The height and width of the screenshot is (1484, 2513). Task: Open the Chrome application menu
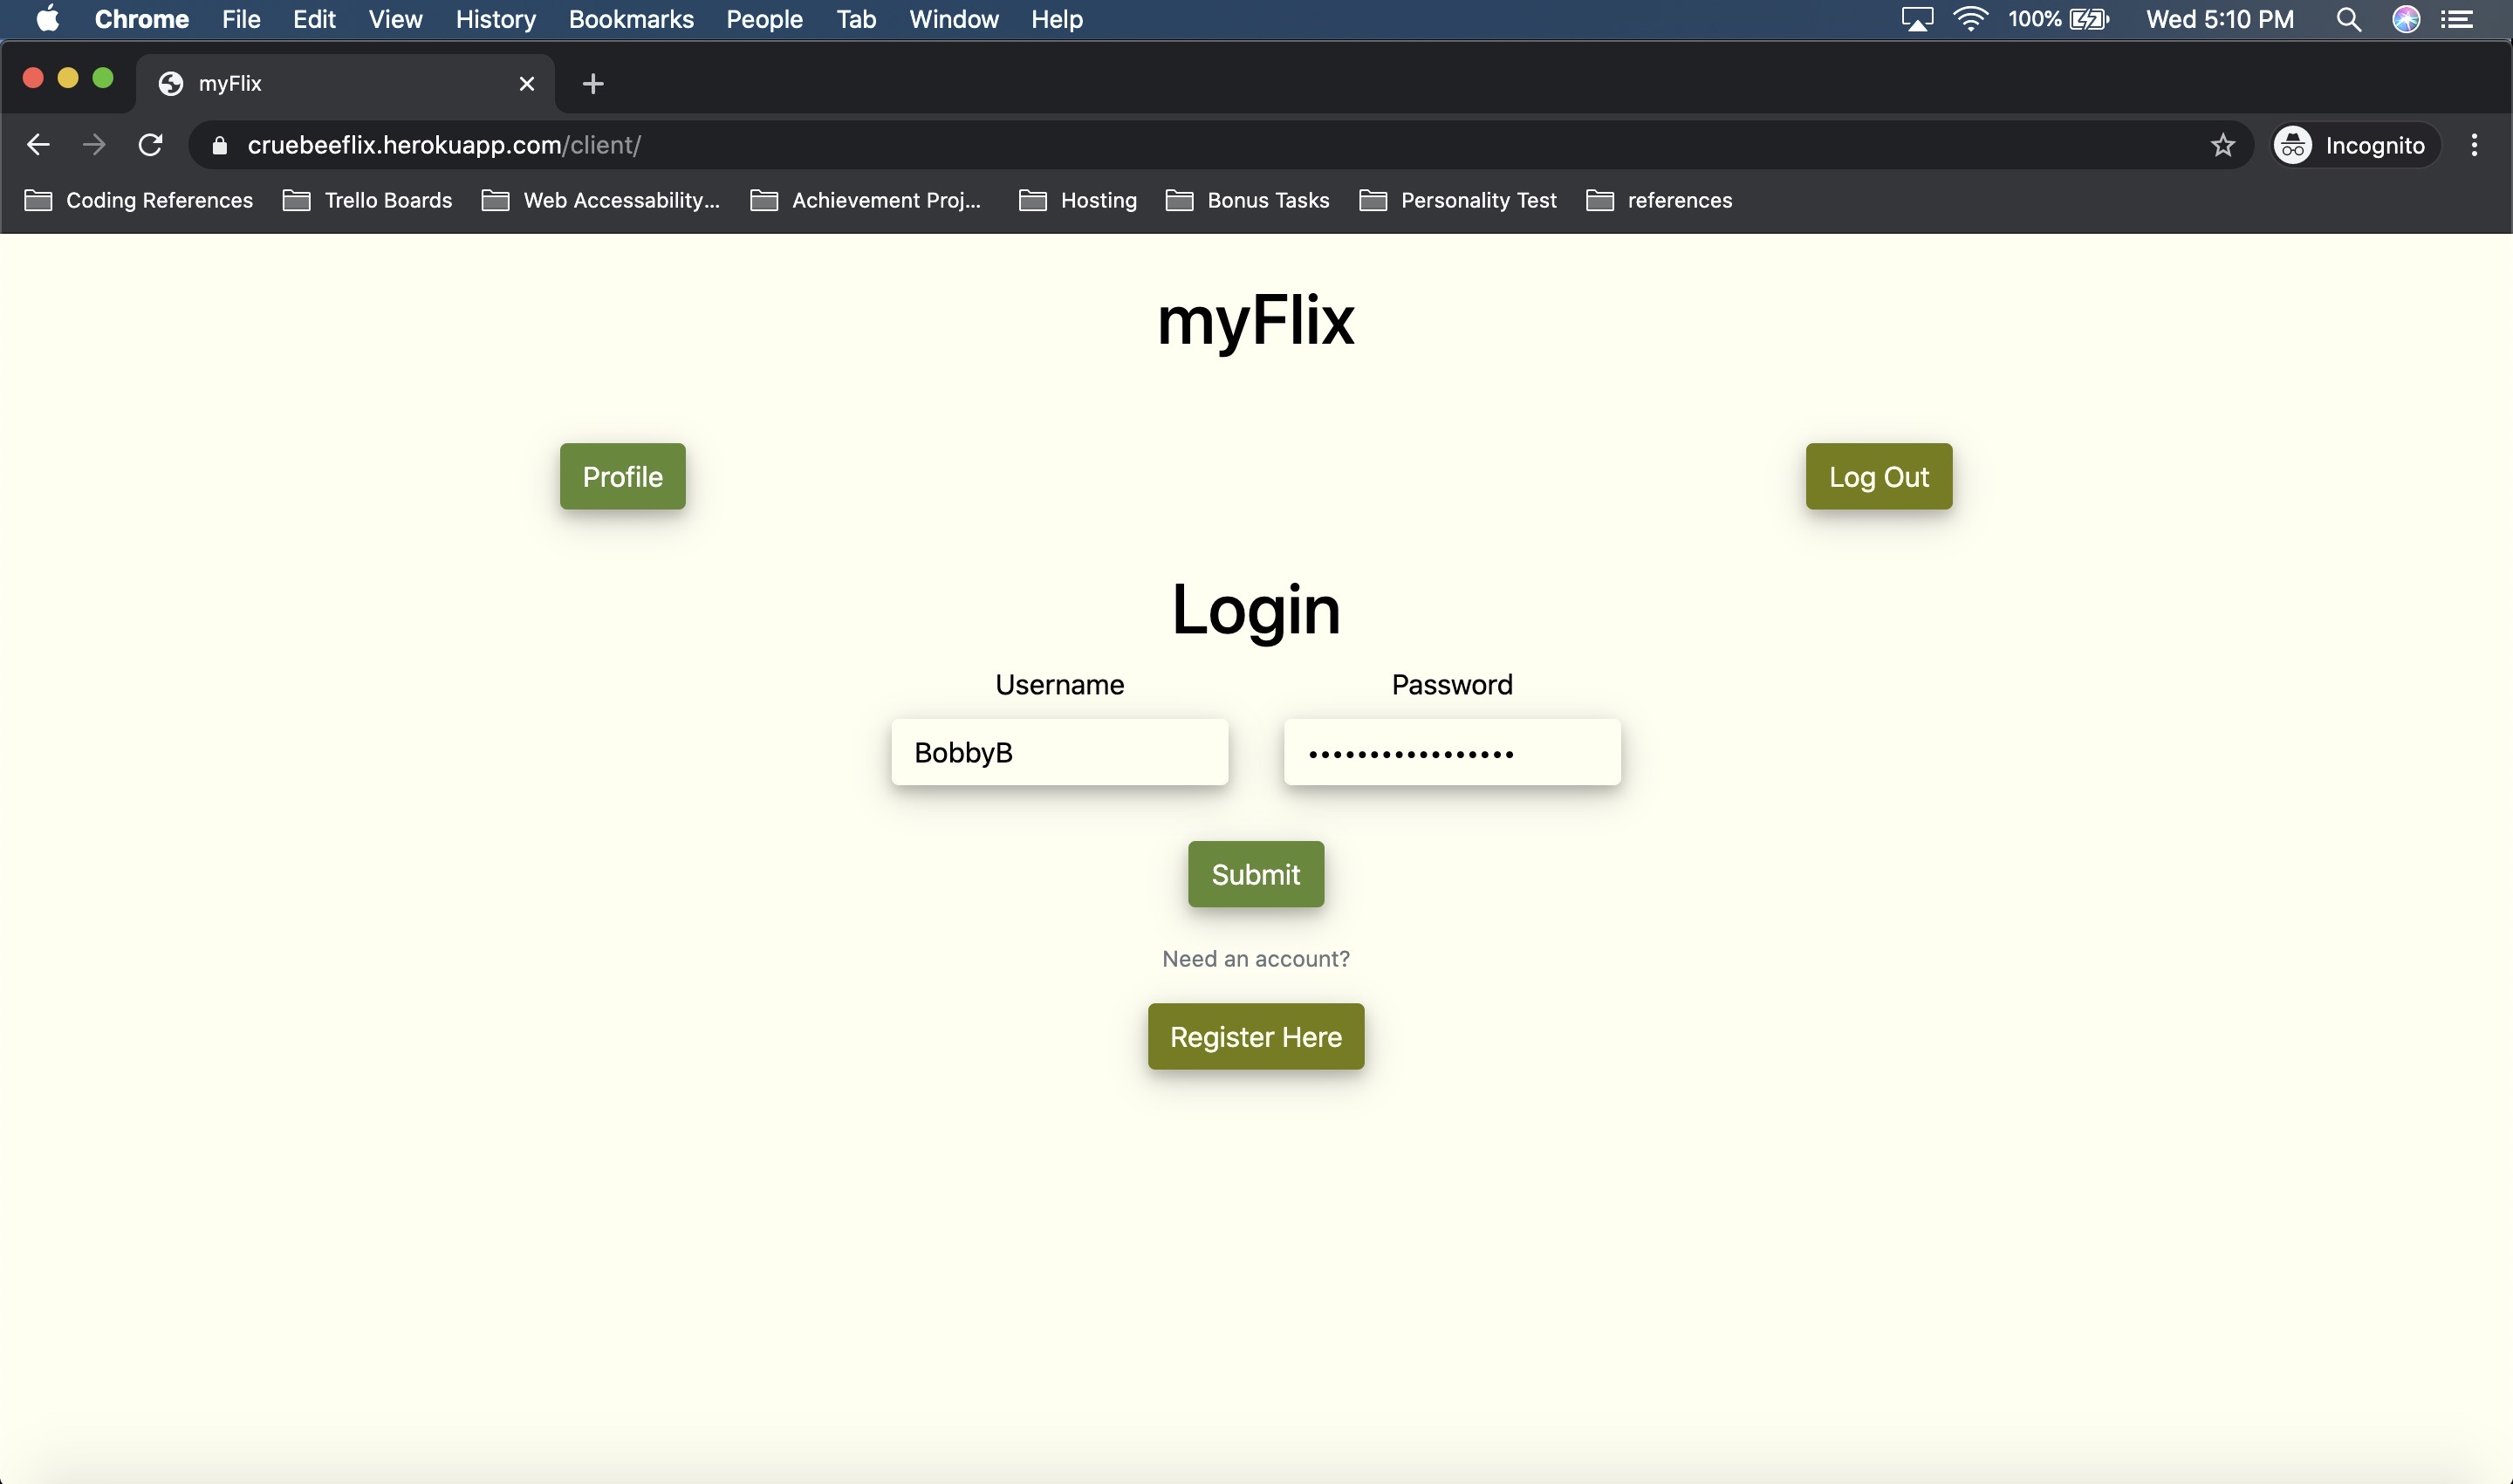coord(142,19)
